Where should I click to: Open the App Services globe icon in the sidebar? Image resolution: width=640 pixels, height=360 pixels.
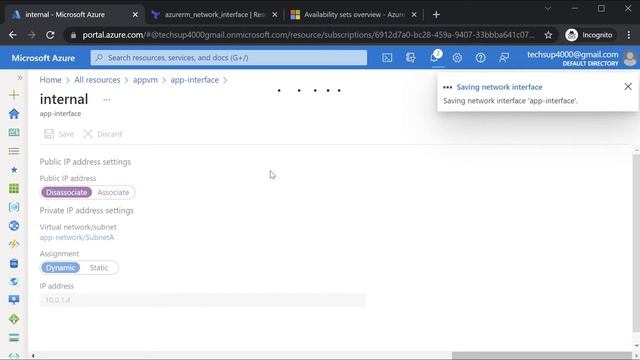coord(14,226)
